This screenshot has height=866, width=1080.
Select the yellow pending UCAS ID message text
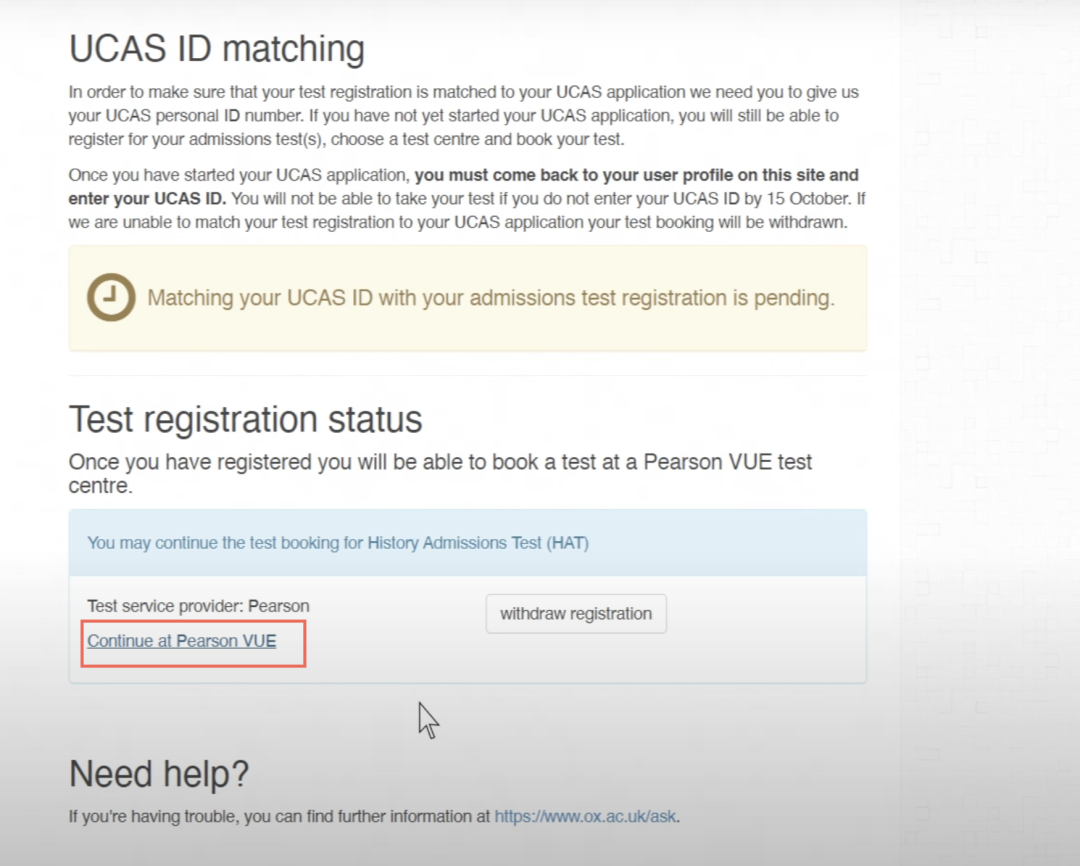[x=491, y=298]
